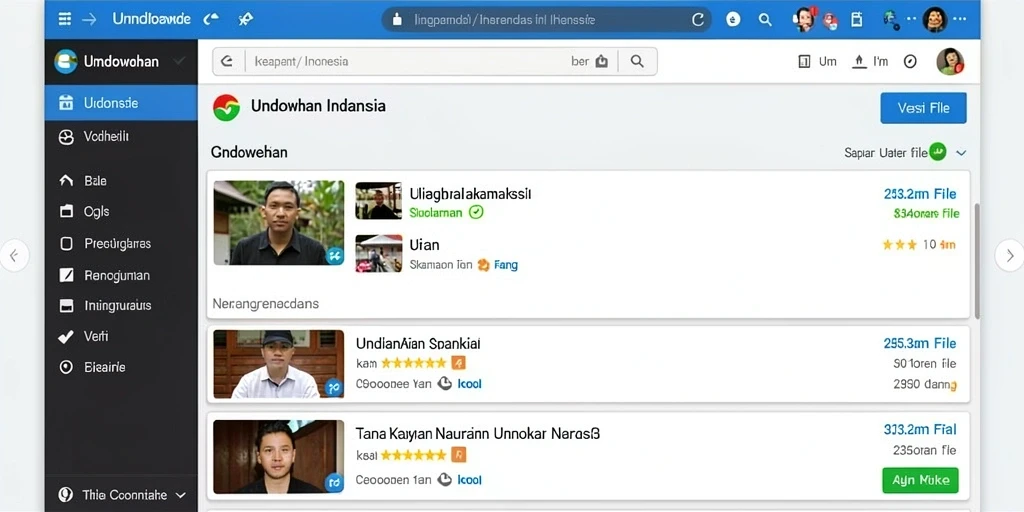Open the clipboard icon in top bar
Image resolution: width=1024 pixels, height=512 pixels.
click(x=857, y=20)
